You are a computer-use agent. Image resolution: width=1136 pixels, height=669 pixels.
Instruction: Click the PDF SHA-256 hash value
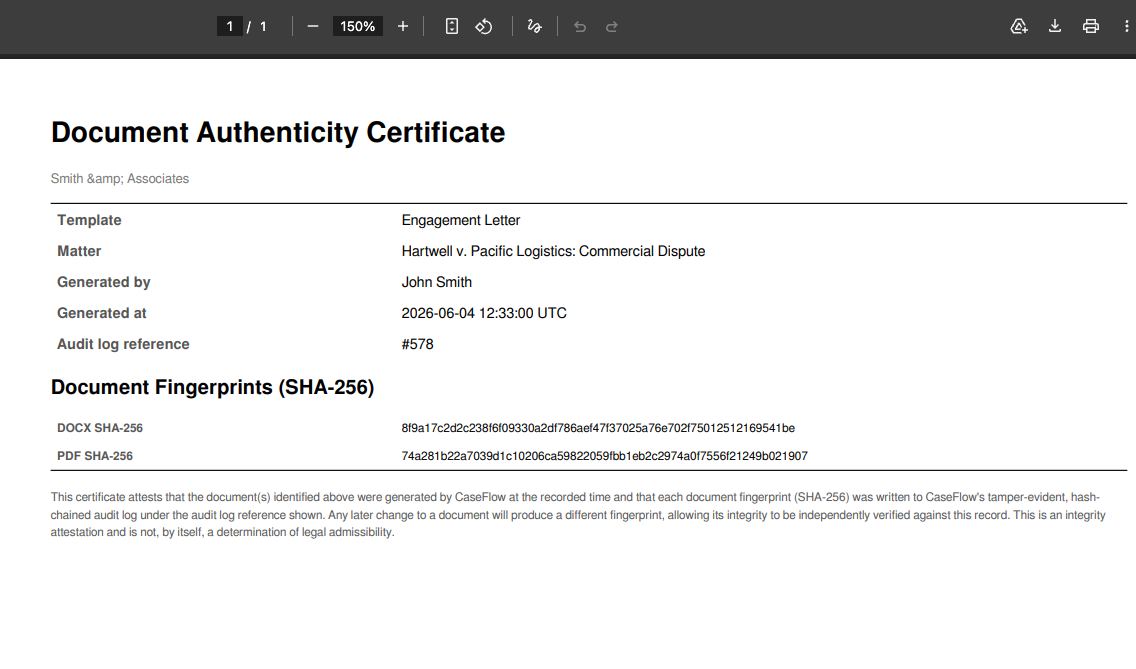coord(604,456)
